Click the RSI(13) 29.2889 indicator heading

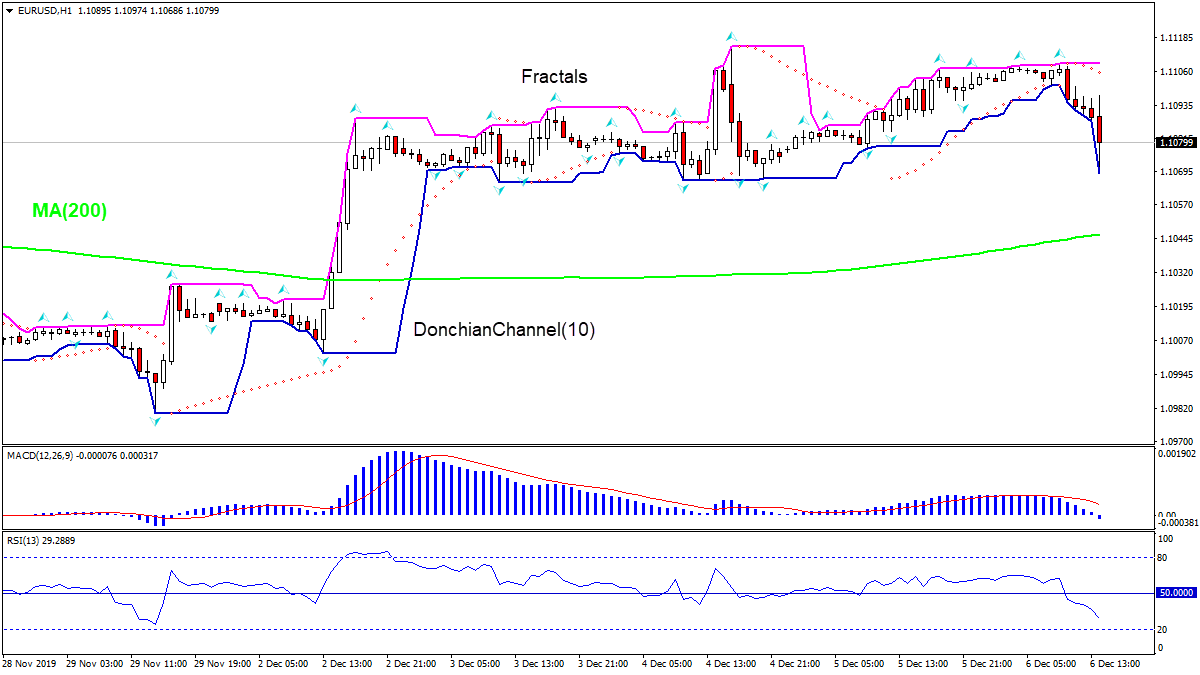click(40, 540)
